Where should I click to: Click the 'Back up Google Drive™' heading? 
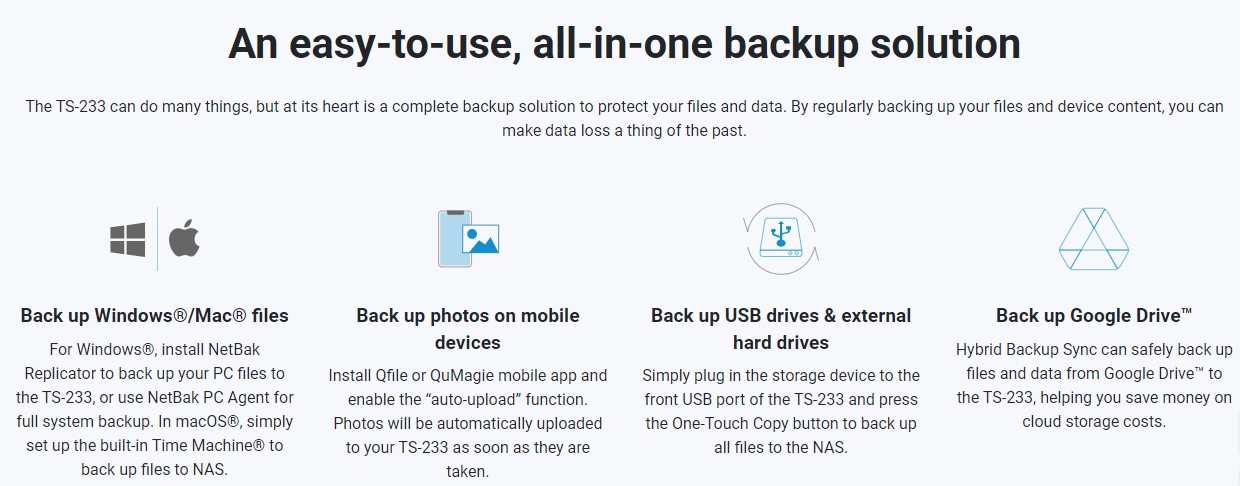coord(1094,316)
